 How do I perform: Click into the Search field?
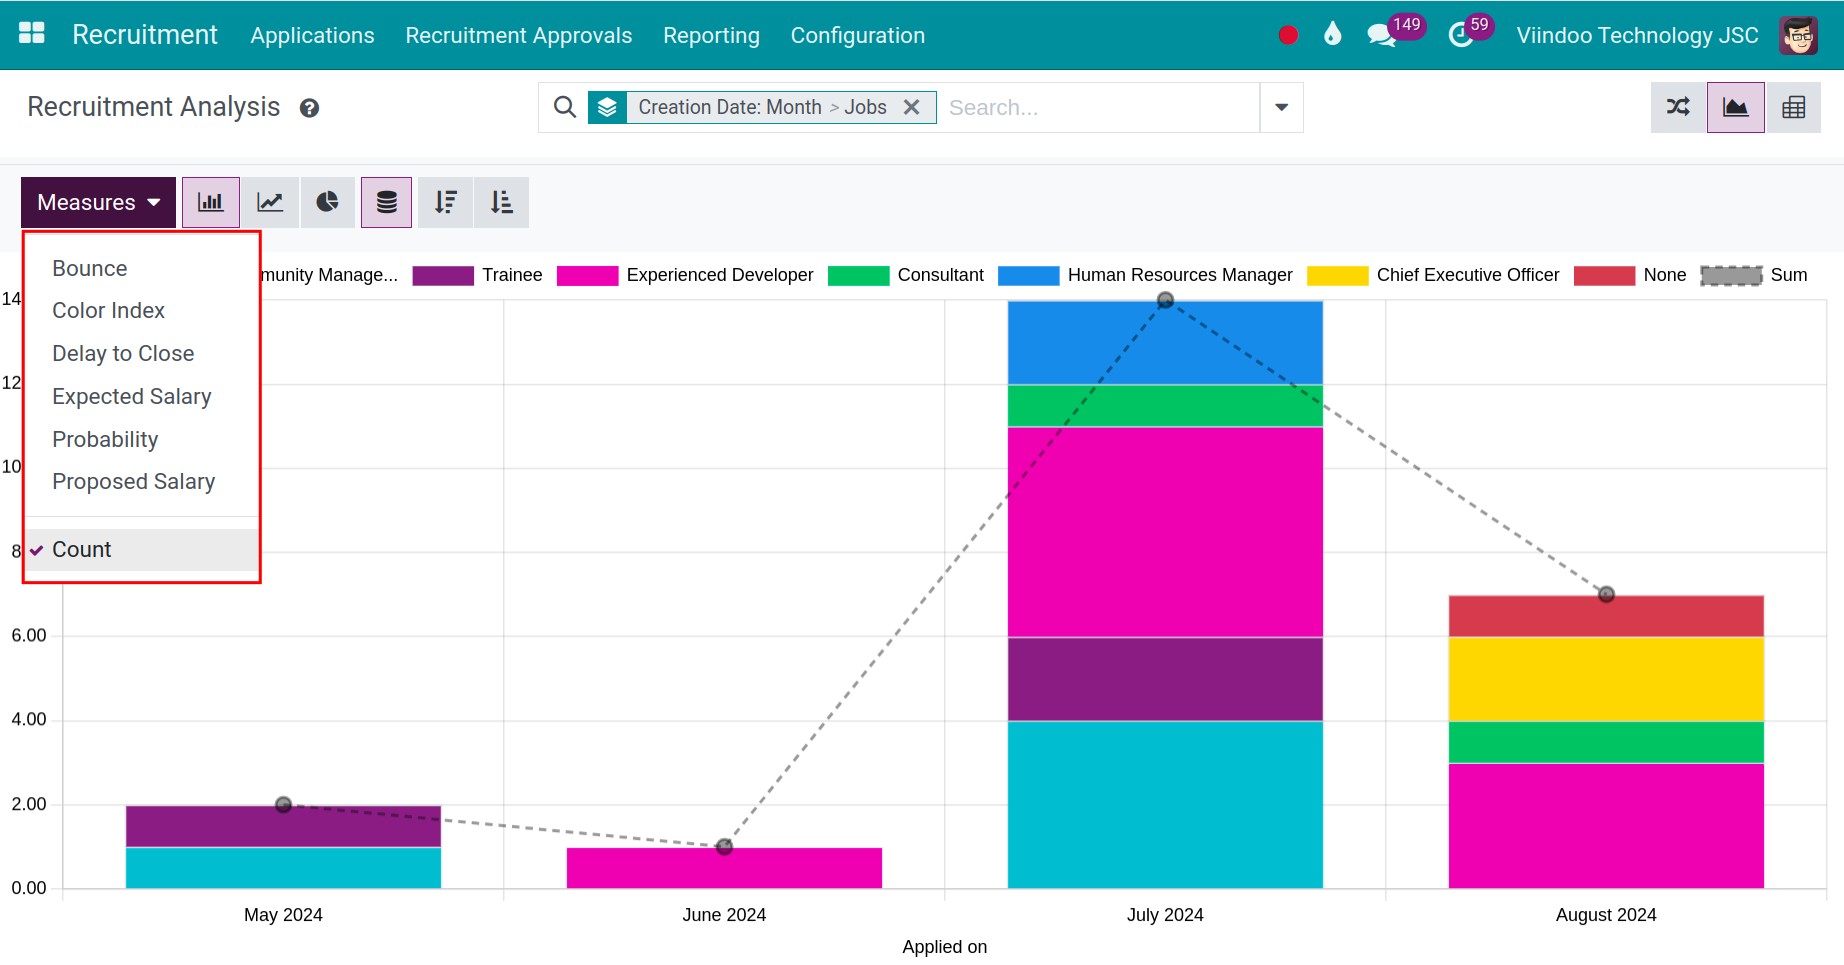(x=1098, y=107)
